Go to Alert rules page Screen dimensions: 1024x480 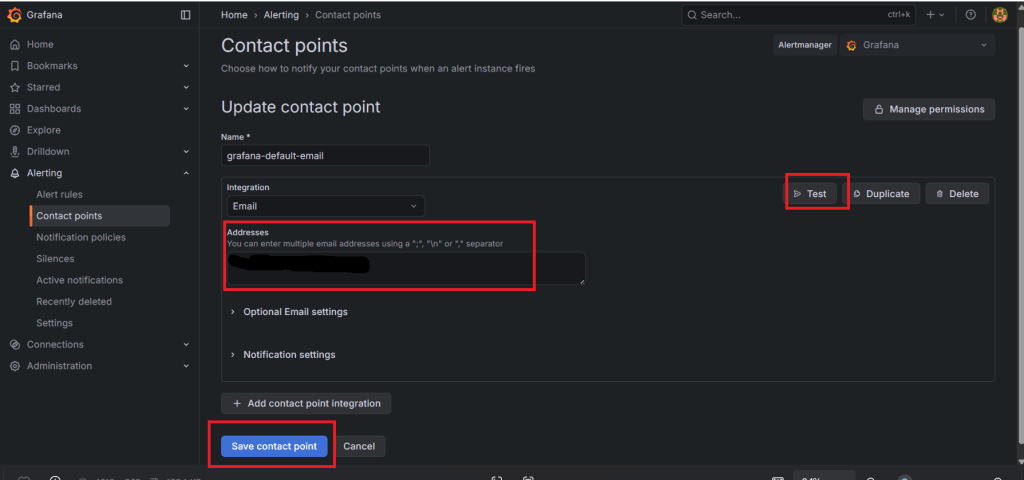pos(59,194)
